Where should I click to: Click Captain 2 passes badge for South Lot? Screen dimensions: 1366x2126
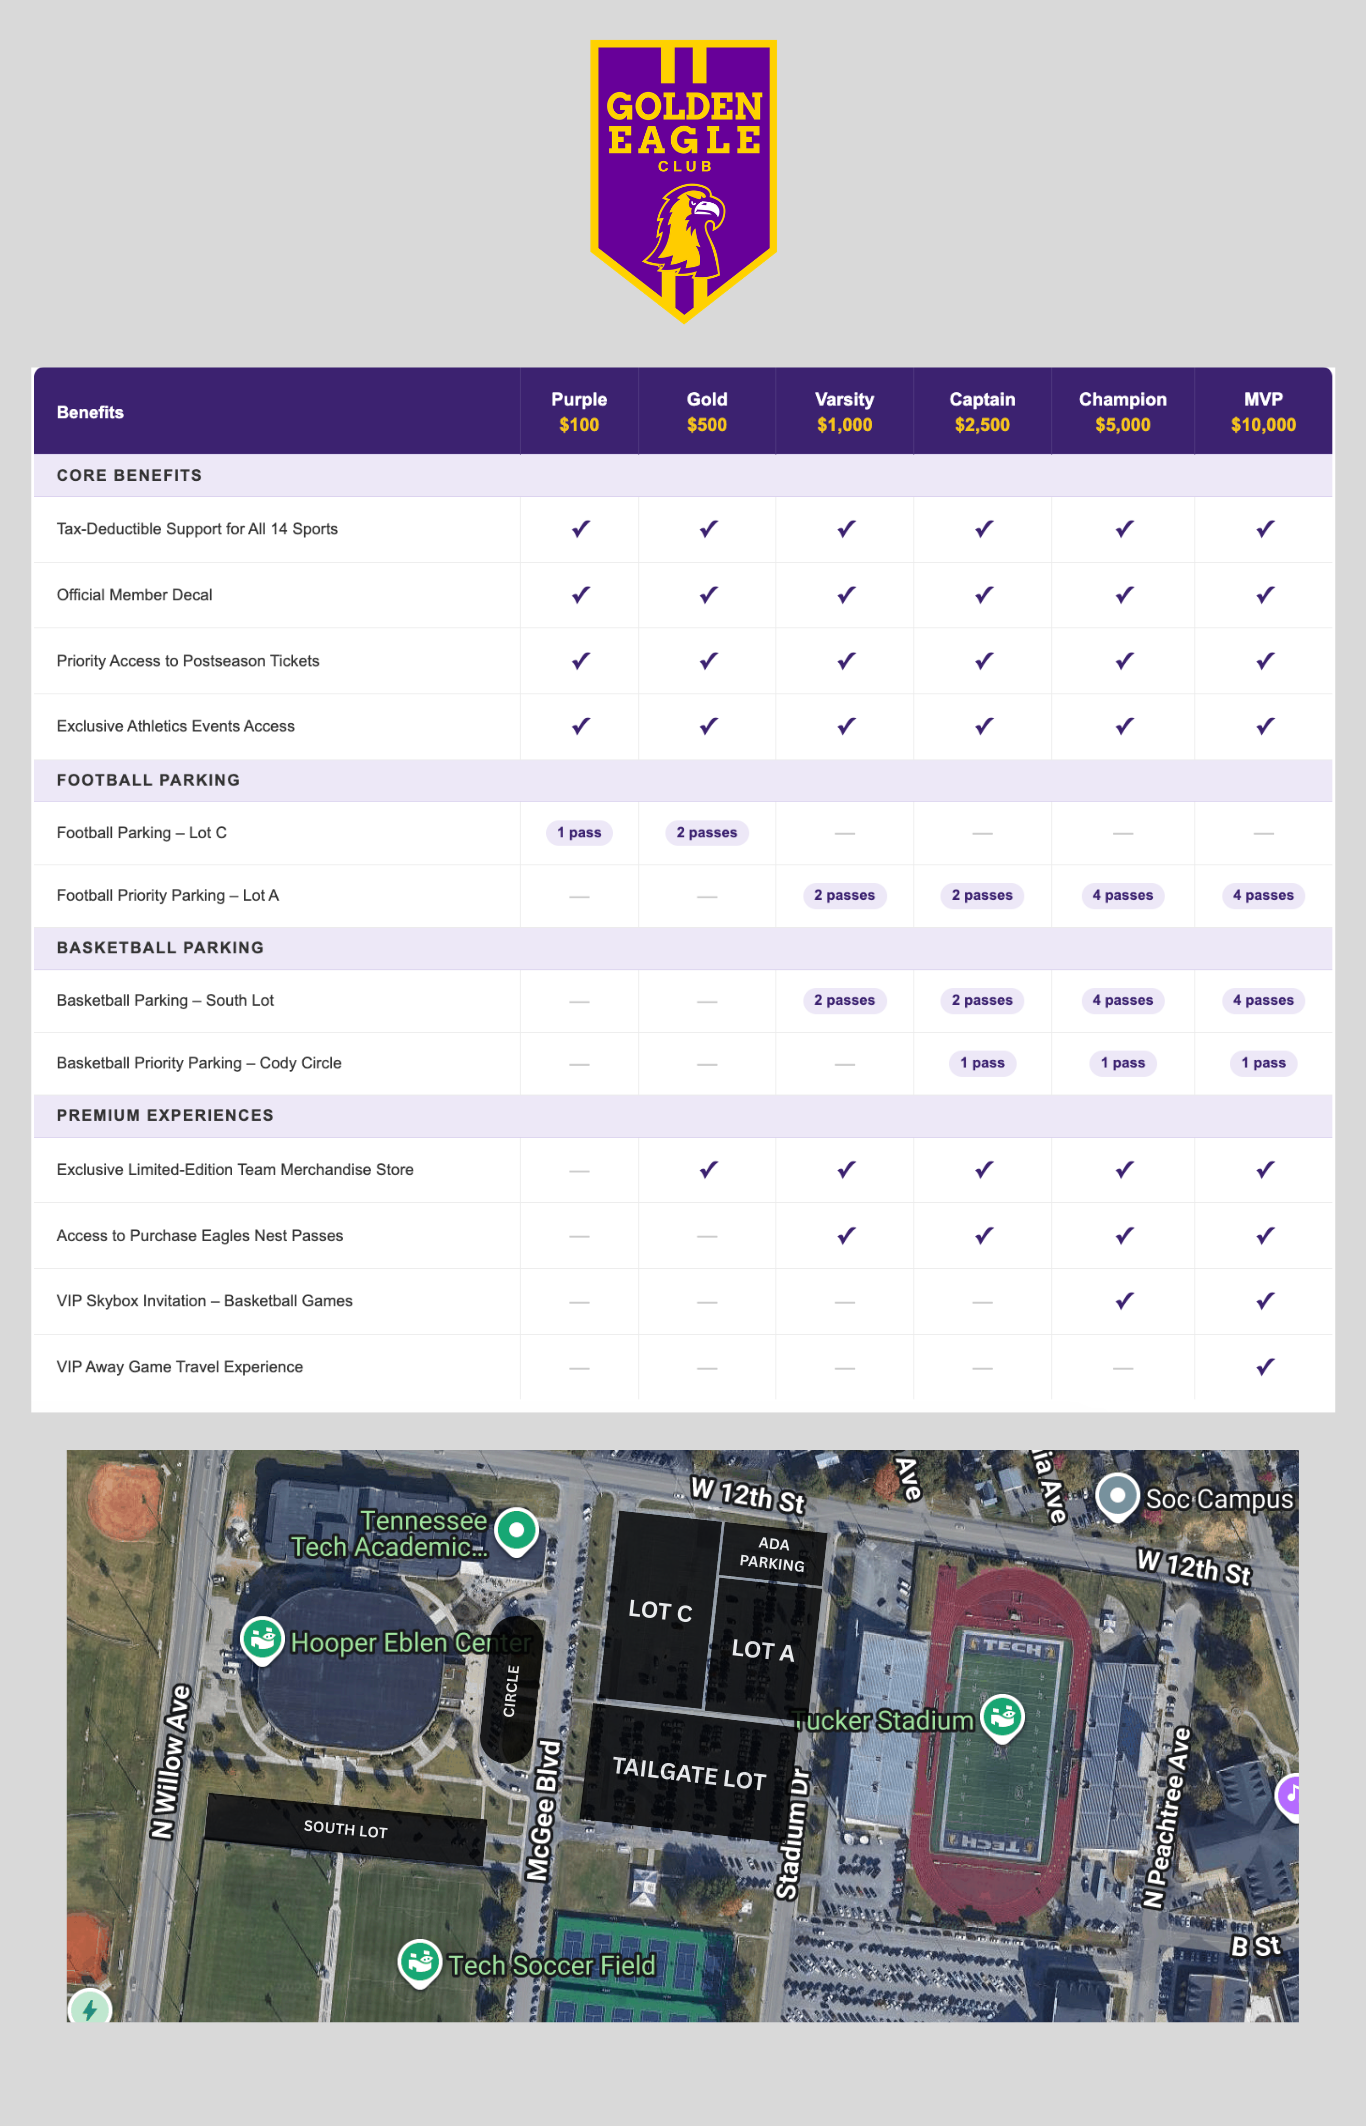pos(982,1001)
